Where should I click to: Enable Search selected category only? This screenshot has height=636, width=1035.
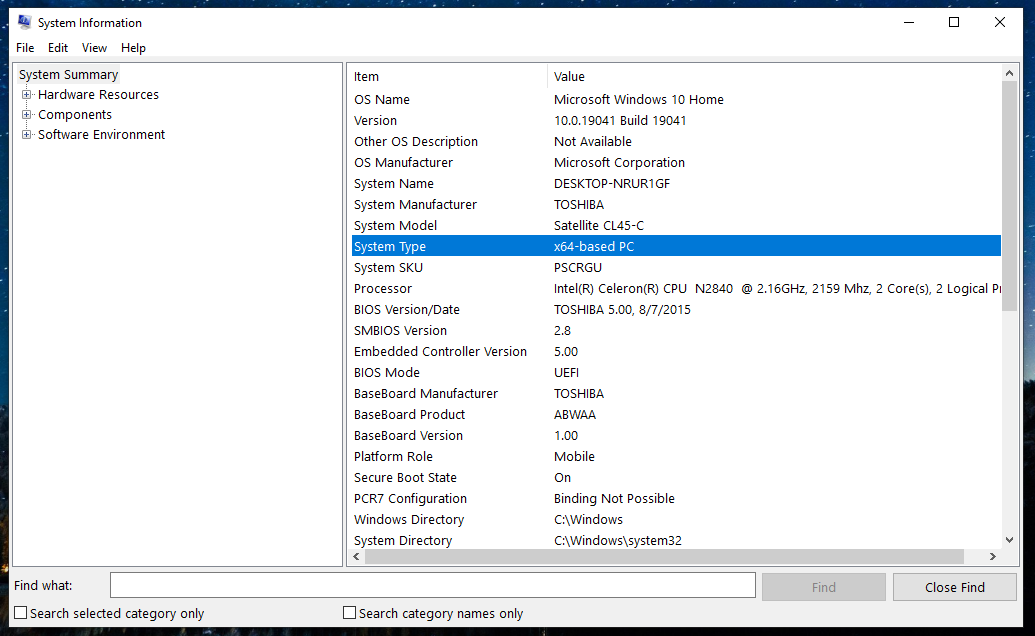point(21,613)
